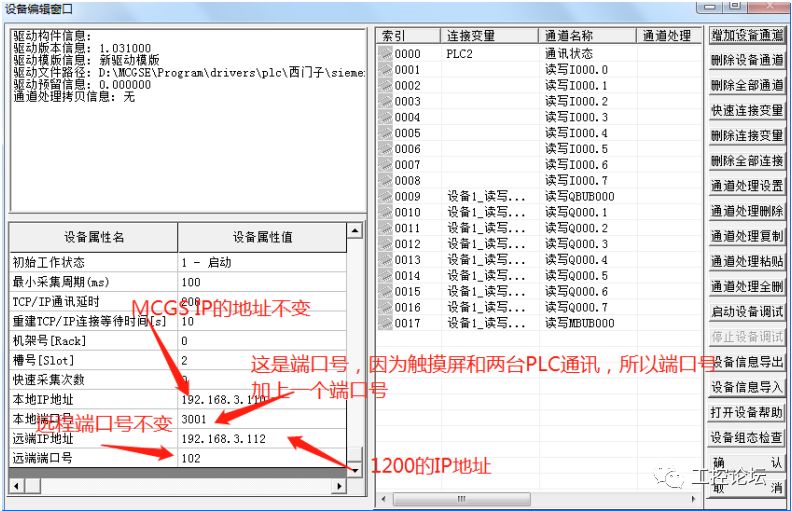Click down arrow of property table scrollbar
The image size is (792, 511).
point(355,470)
